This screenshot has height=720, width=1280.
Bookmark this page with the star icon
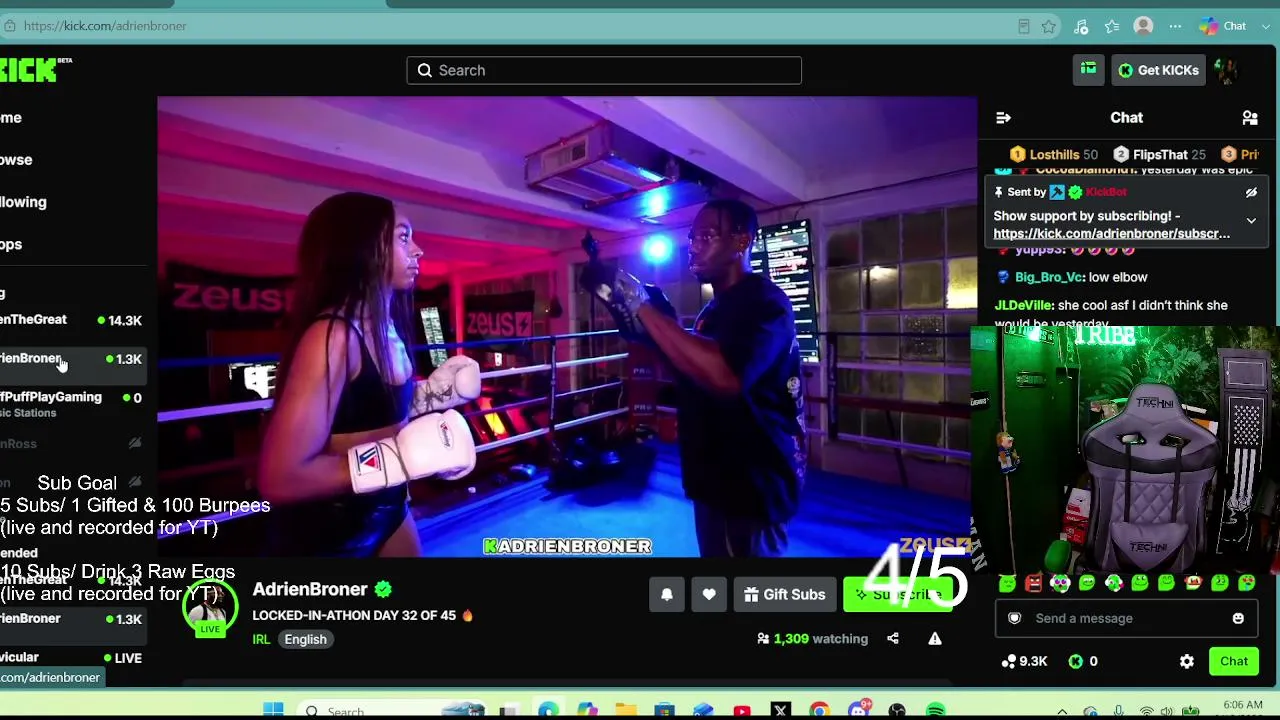point(1048,26)
